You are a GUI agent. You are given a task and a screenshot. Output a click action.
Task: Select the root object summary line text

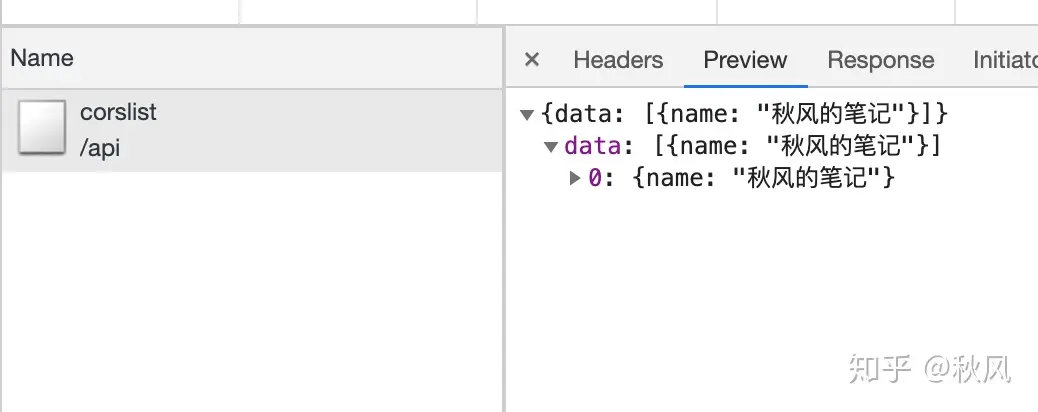pos(745,115)
